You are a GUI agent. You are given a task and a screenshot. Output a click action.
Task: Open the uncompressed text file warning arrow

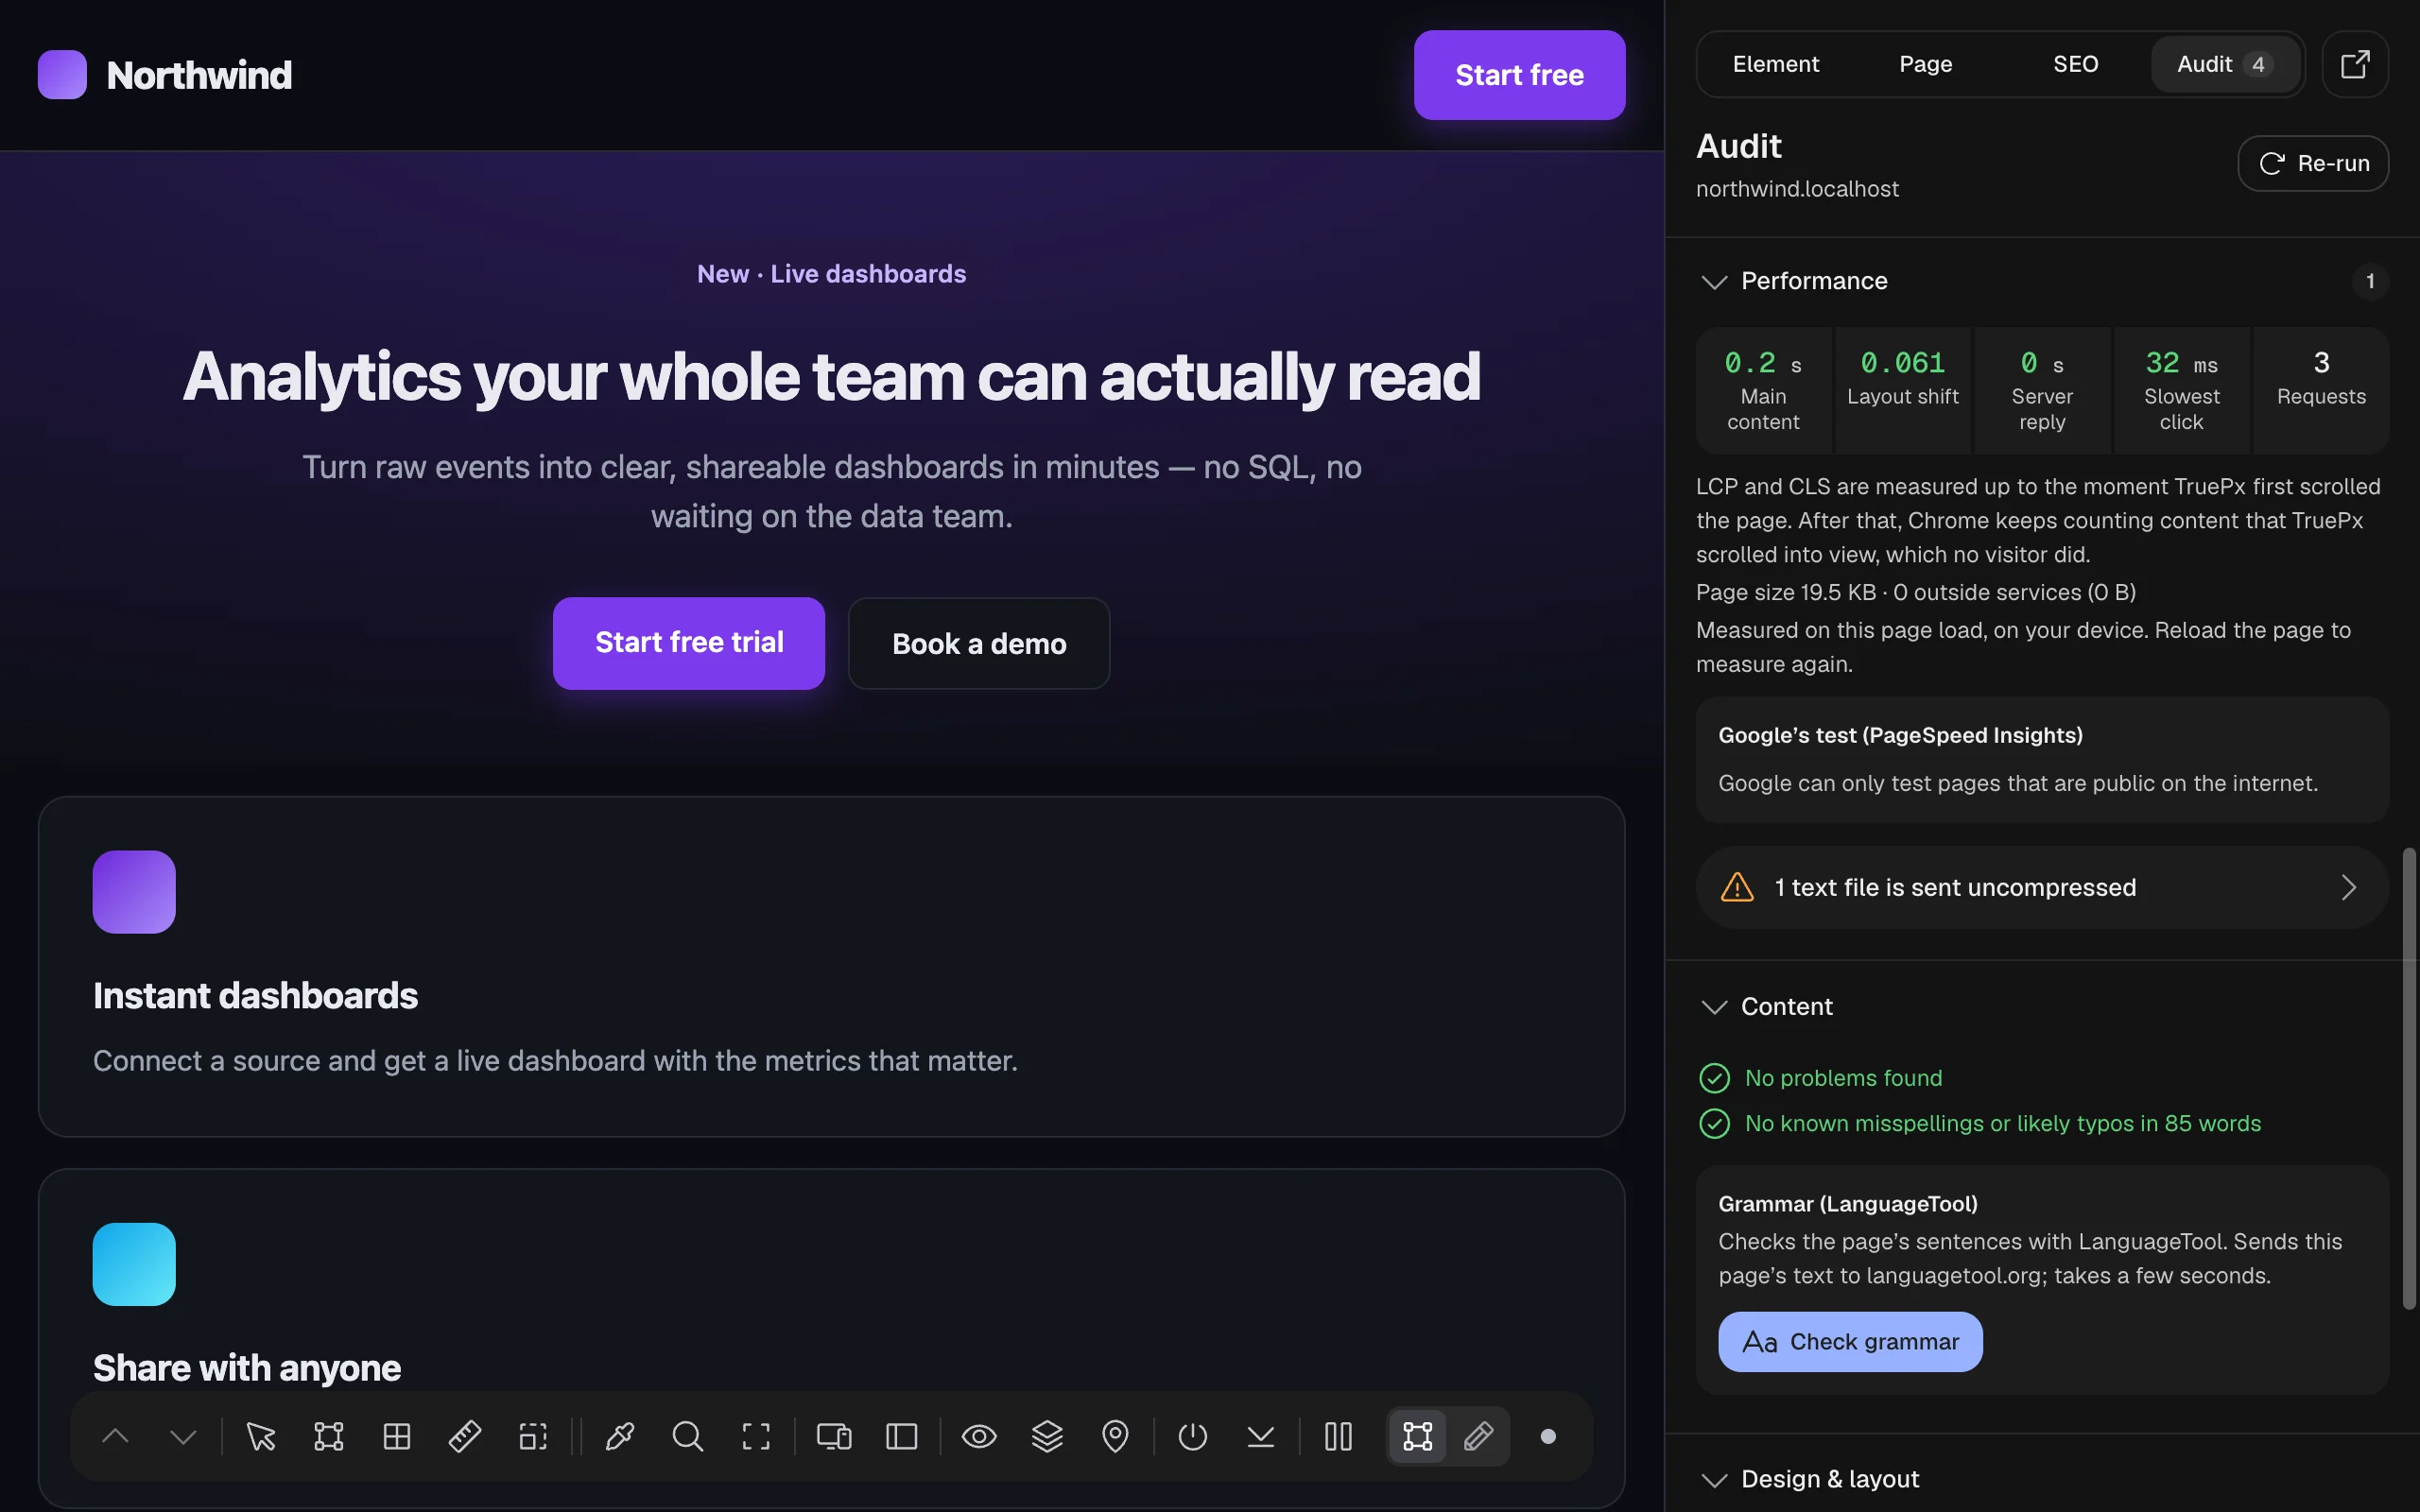2348,887
